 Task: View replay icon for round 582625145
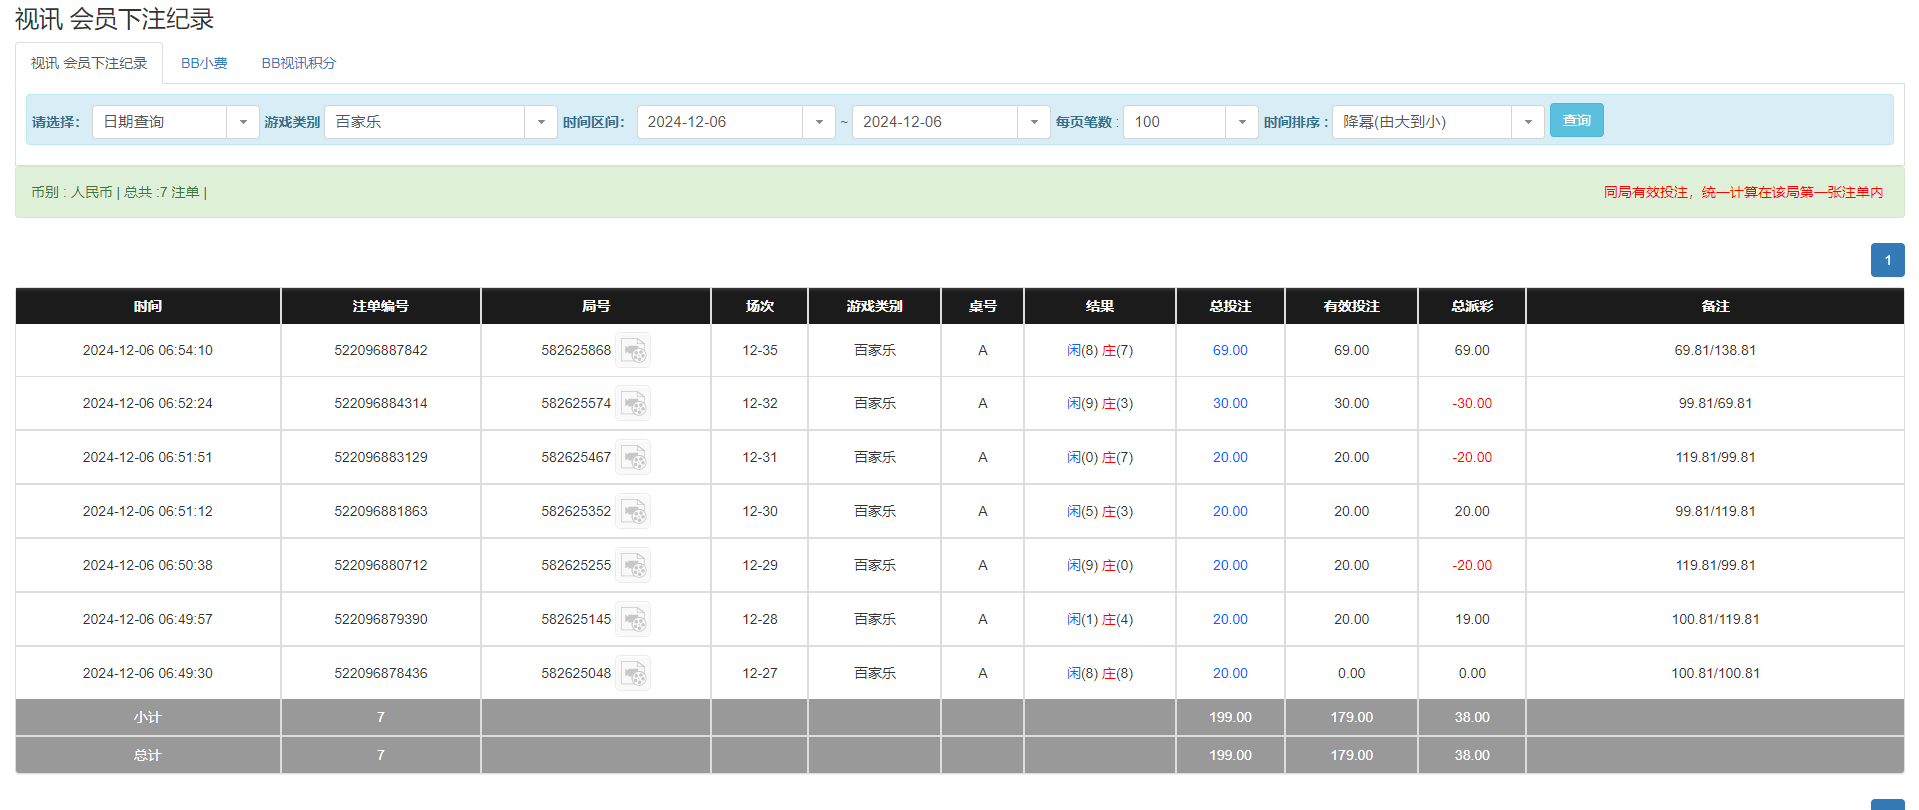pyautogui.click(x=633, y=620)
